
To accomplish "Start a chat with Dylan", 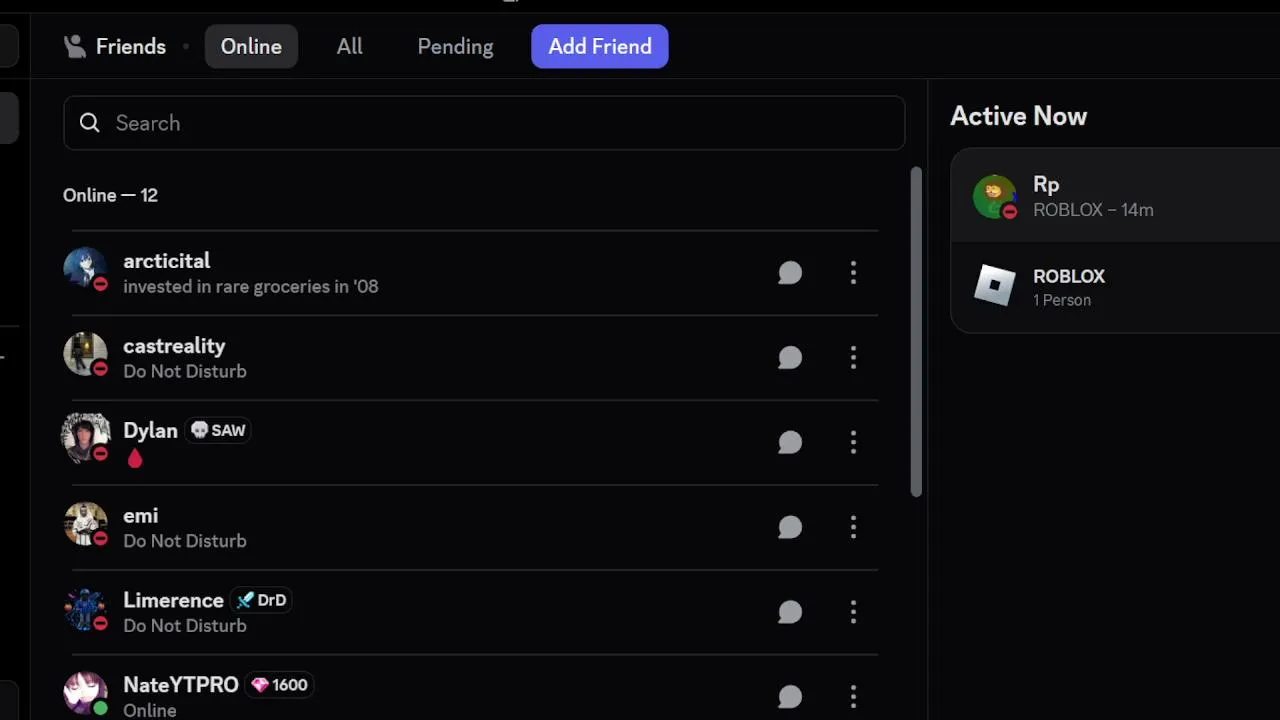I will point(790,443).
